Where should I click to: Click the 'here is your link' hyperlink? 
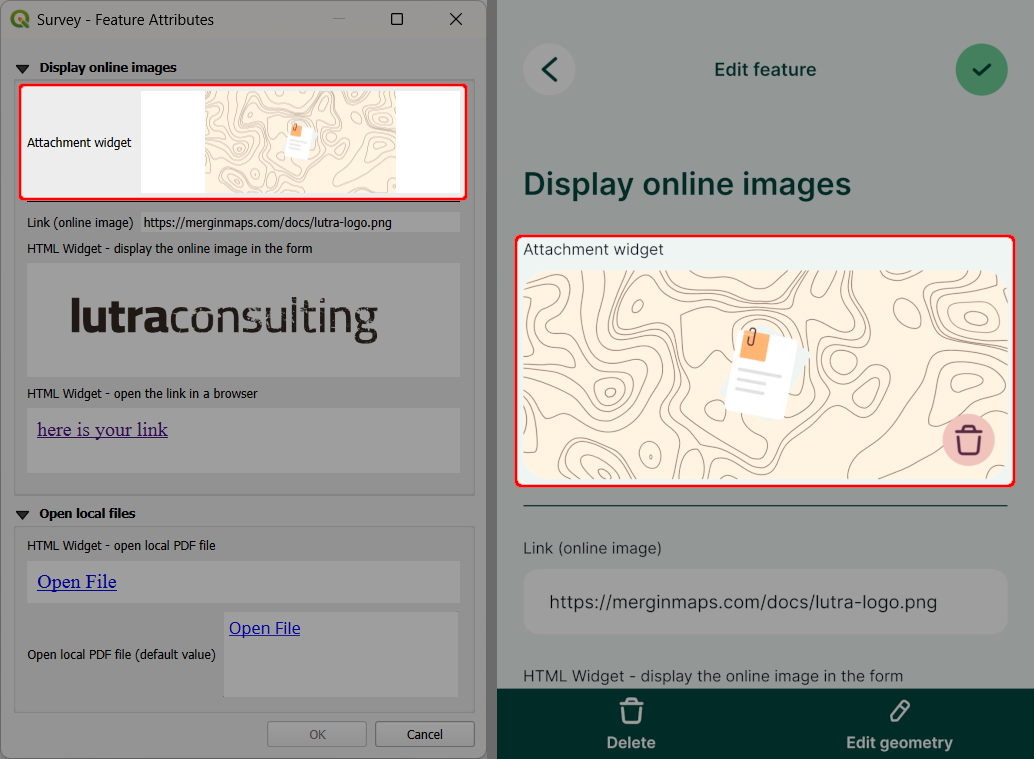pos(101,429)
